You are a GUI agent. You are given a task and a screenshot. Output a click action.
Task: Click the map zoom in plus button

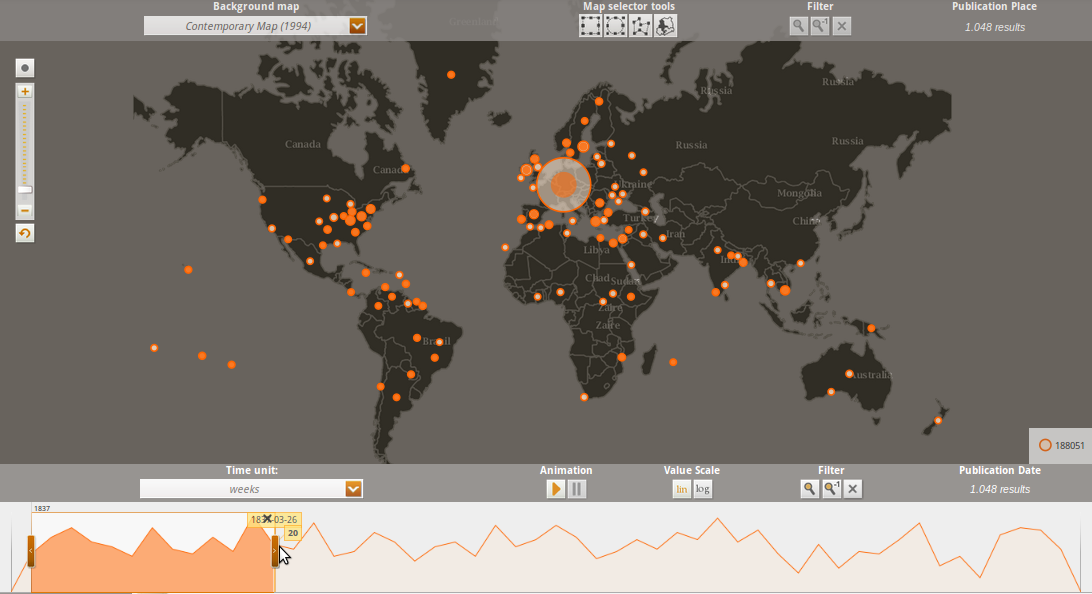pos(25,91)
